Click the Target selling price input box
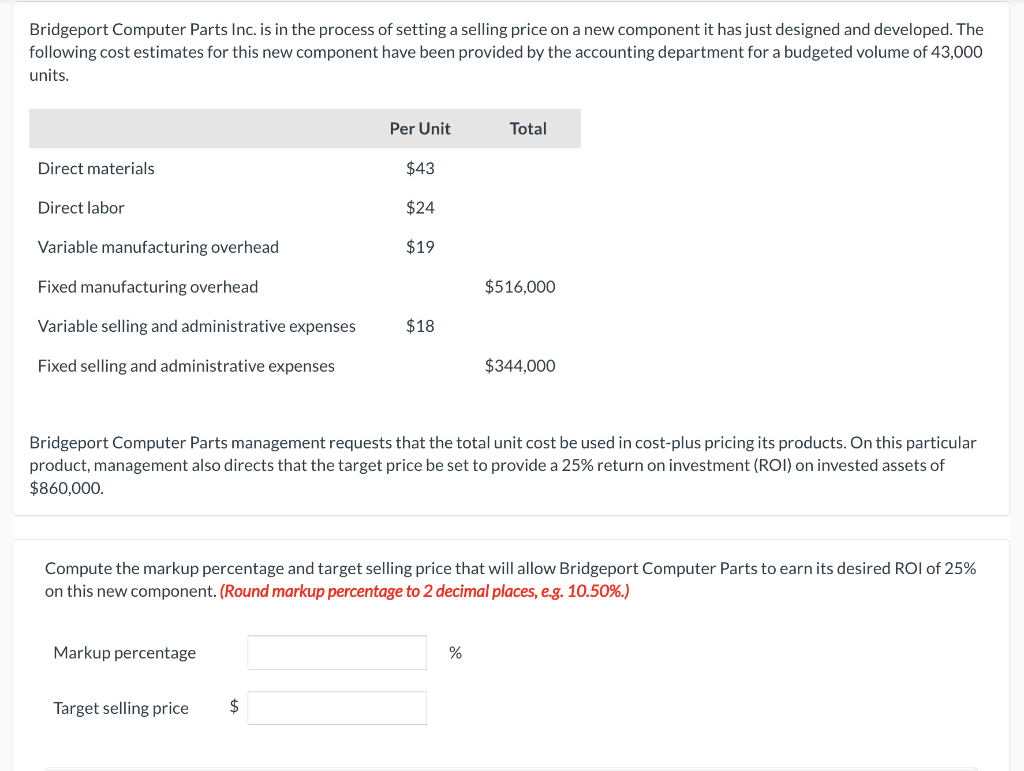Viewport: 1024px width, 771px height. point(337,708)
